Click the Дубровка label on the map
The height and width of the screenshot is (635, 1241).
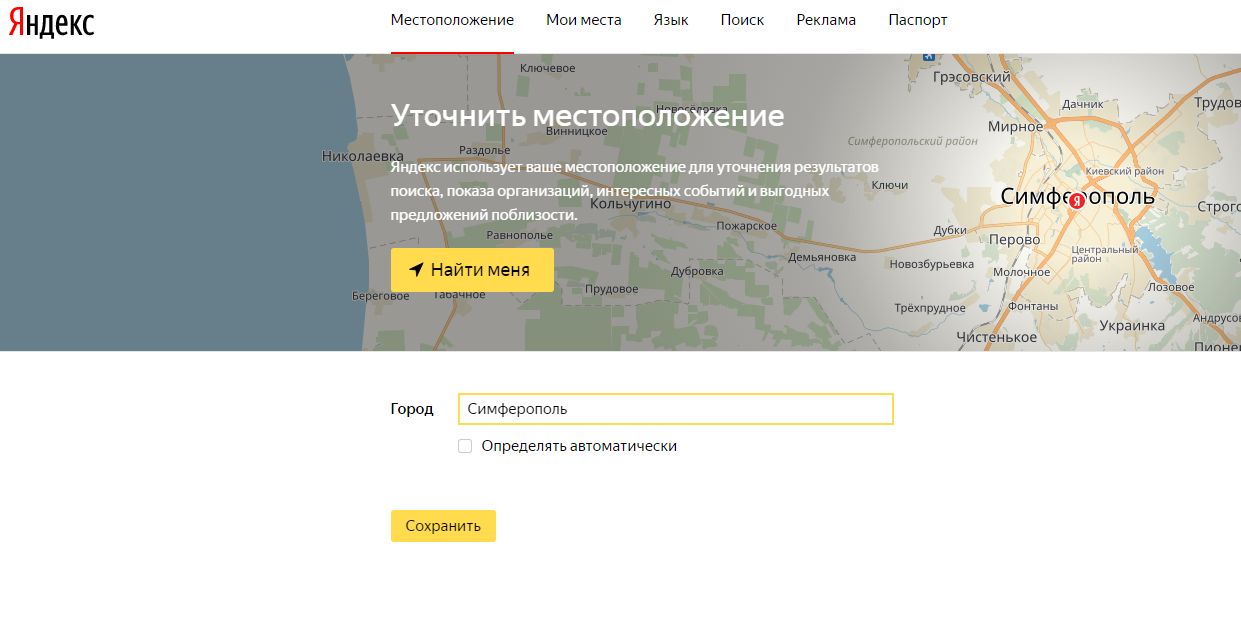[x=697, y=271]
